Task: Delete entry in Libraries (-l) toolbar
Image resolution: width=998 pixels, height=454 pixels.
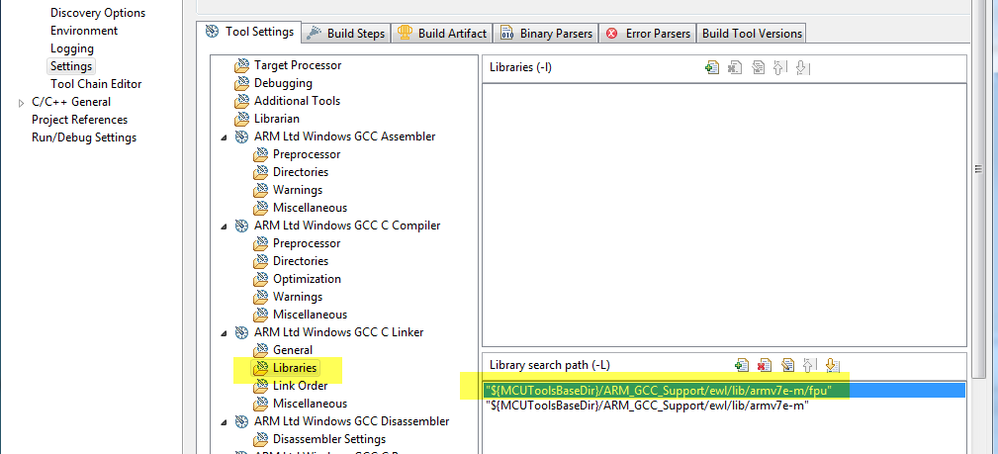Action: tap(734, 67)
